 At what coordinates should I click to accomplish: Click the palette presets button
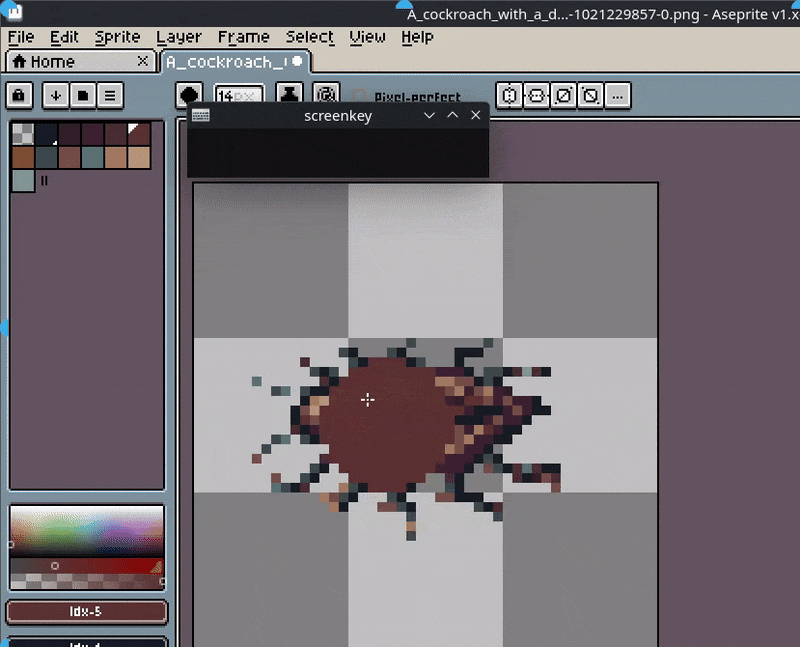pyautogui.click(x=82, y=96)
